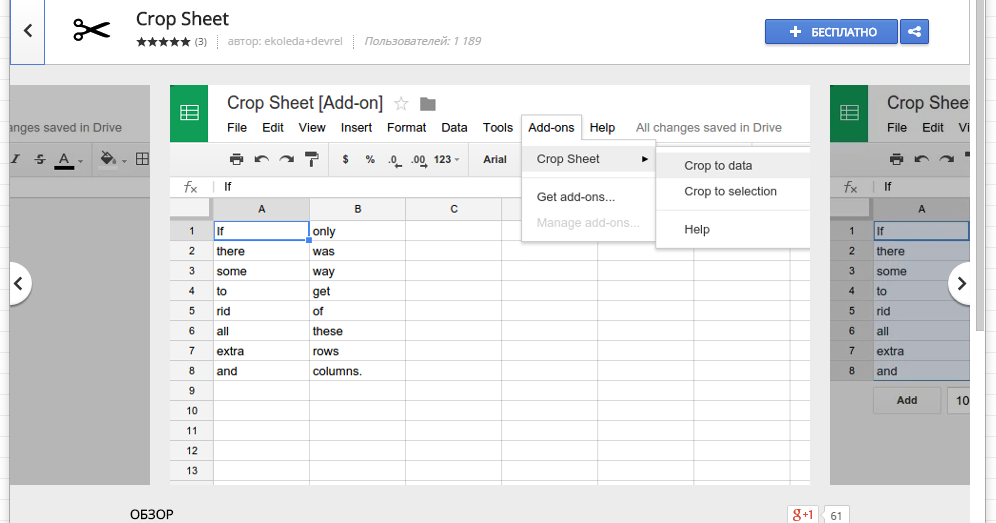Screen dimensions: 996x523
Task: Click borders icon in left screenshot
Action: (x=142, y=159)
